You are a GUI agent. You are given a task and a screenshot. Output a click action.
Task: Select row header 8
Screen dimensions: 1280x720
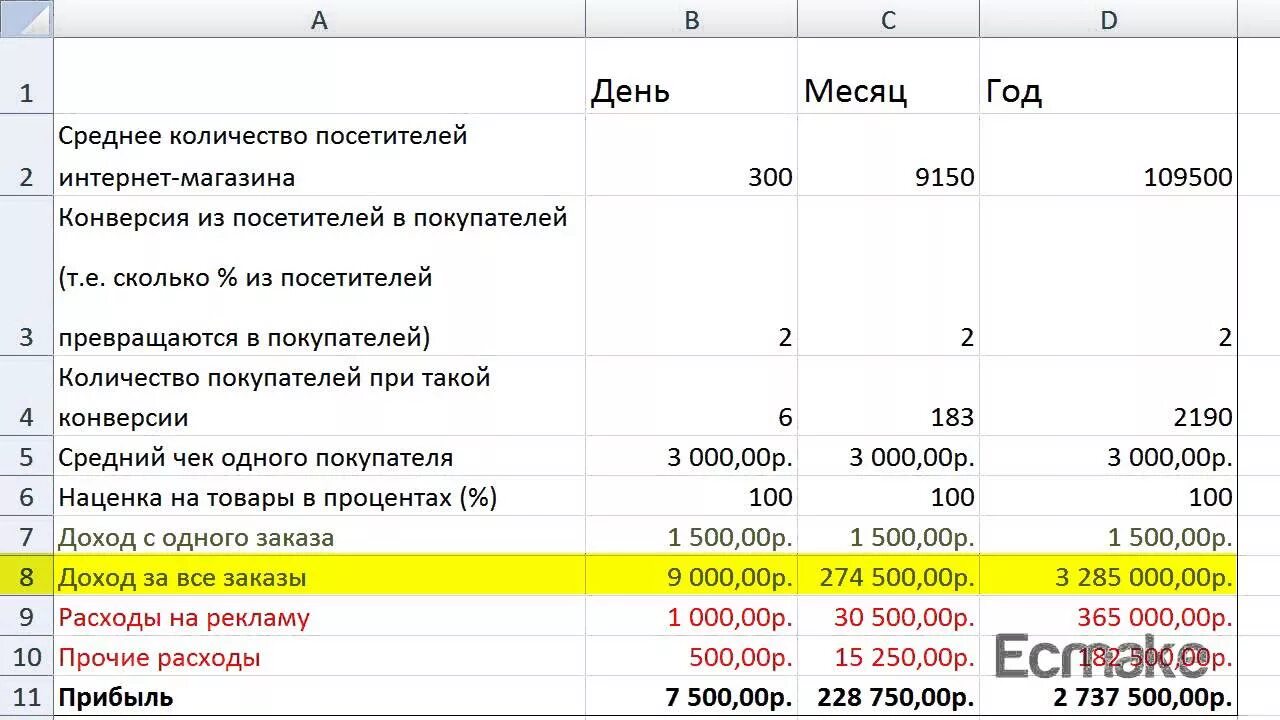27,577
